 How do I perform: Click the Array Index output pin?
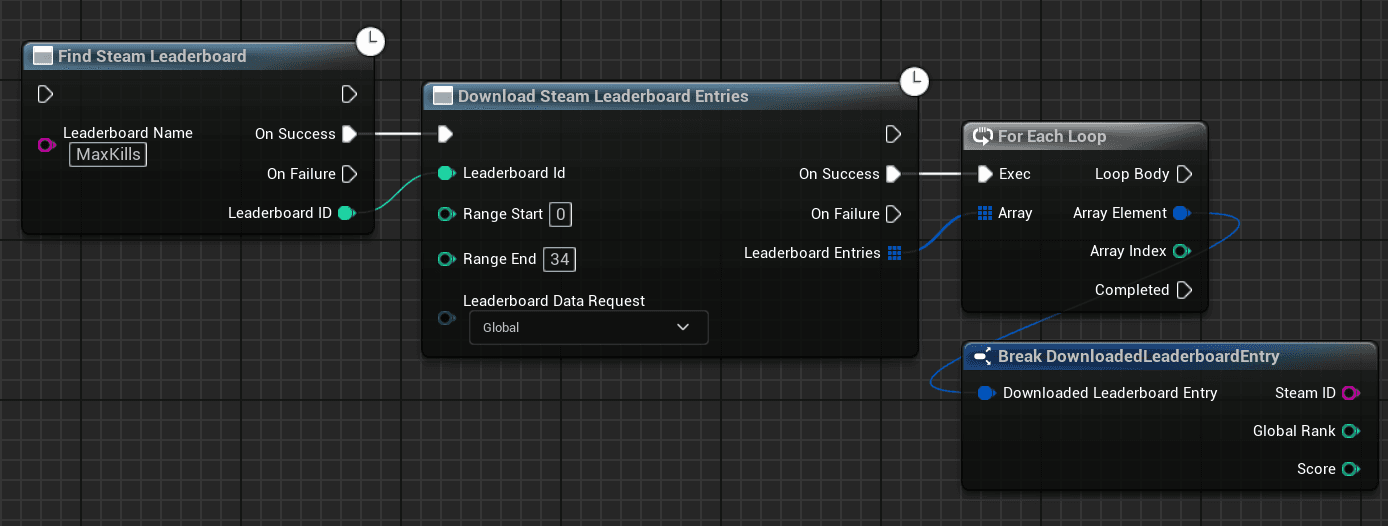(x=1182, y=251)
